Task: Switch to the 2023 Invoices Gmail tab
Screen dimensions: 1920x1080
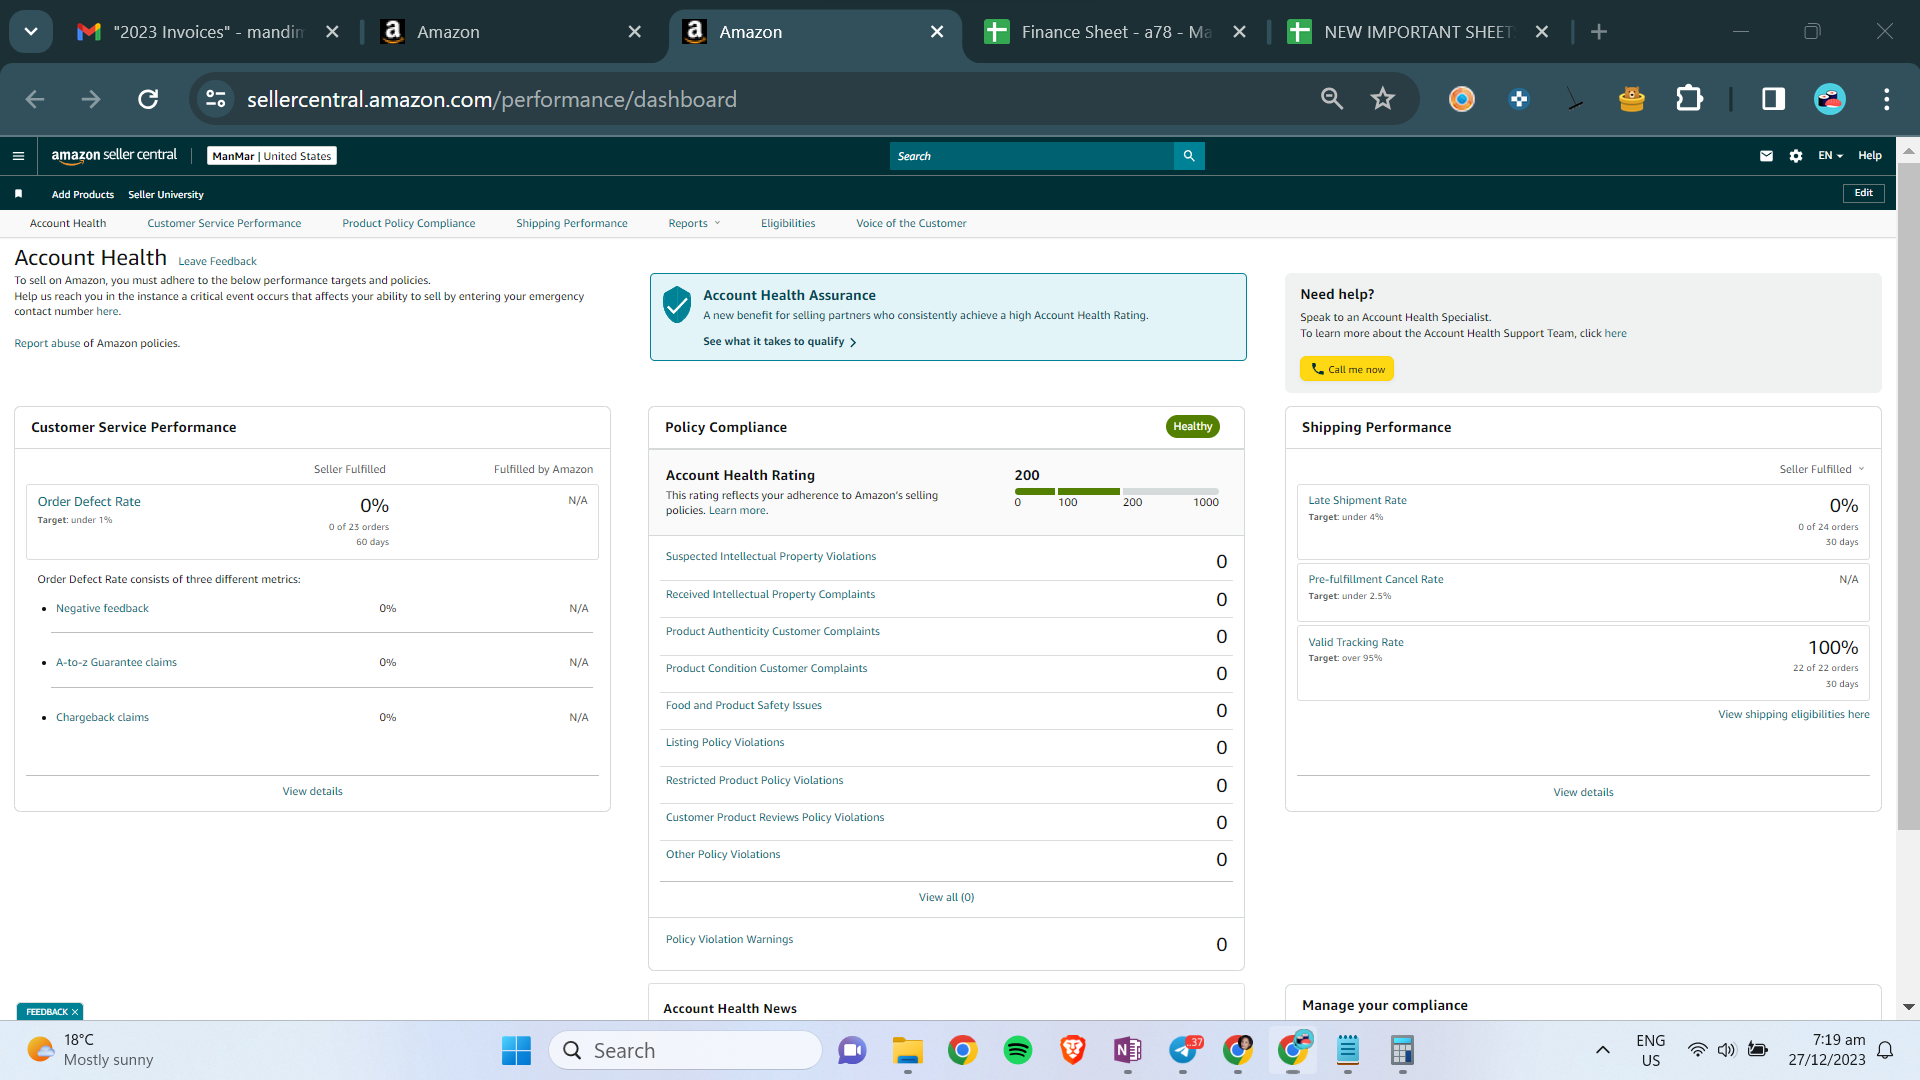Action: click(208, 32)
